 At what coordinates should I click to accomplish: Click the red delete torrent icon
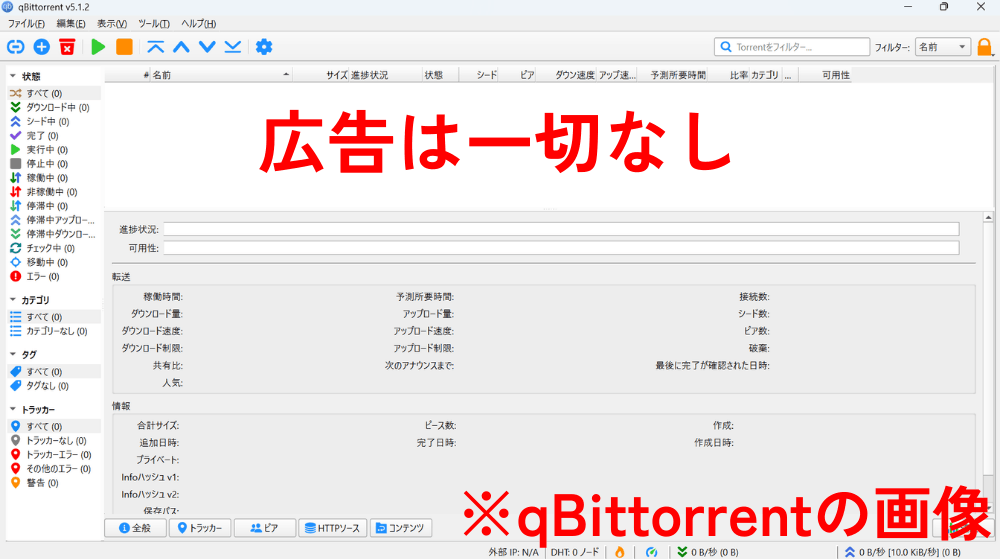point(67,47)
